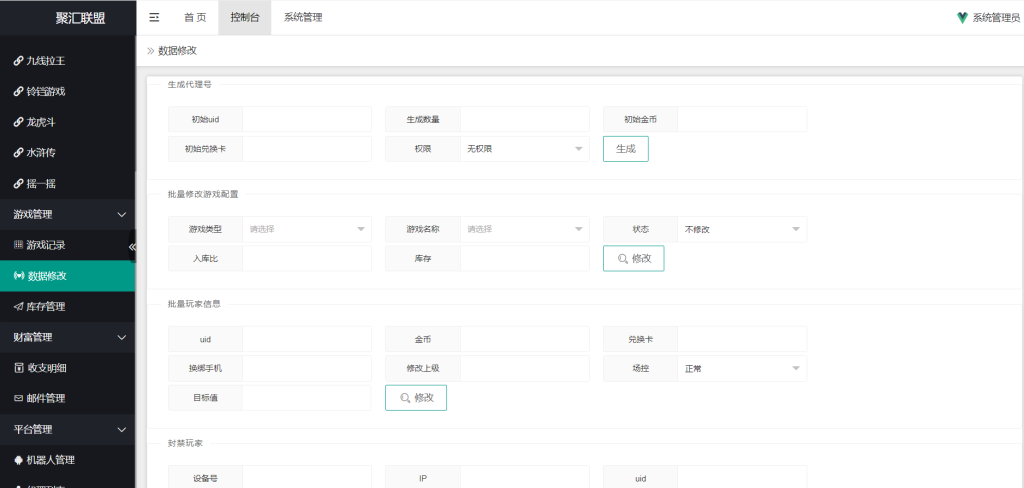
Task: Click the 机器人管理 android icon
Action: (x=18, y=460)
